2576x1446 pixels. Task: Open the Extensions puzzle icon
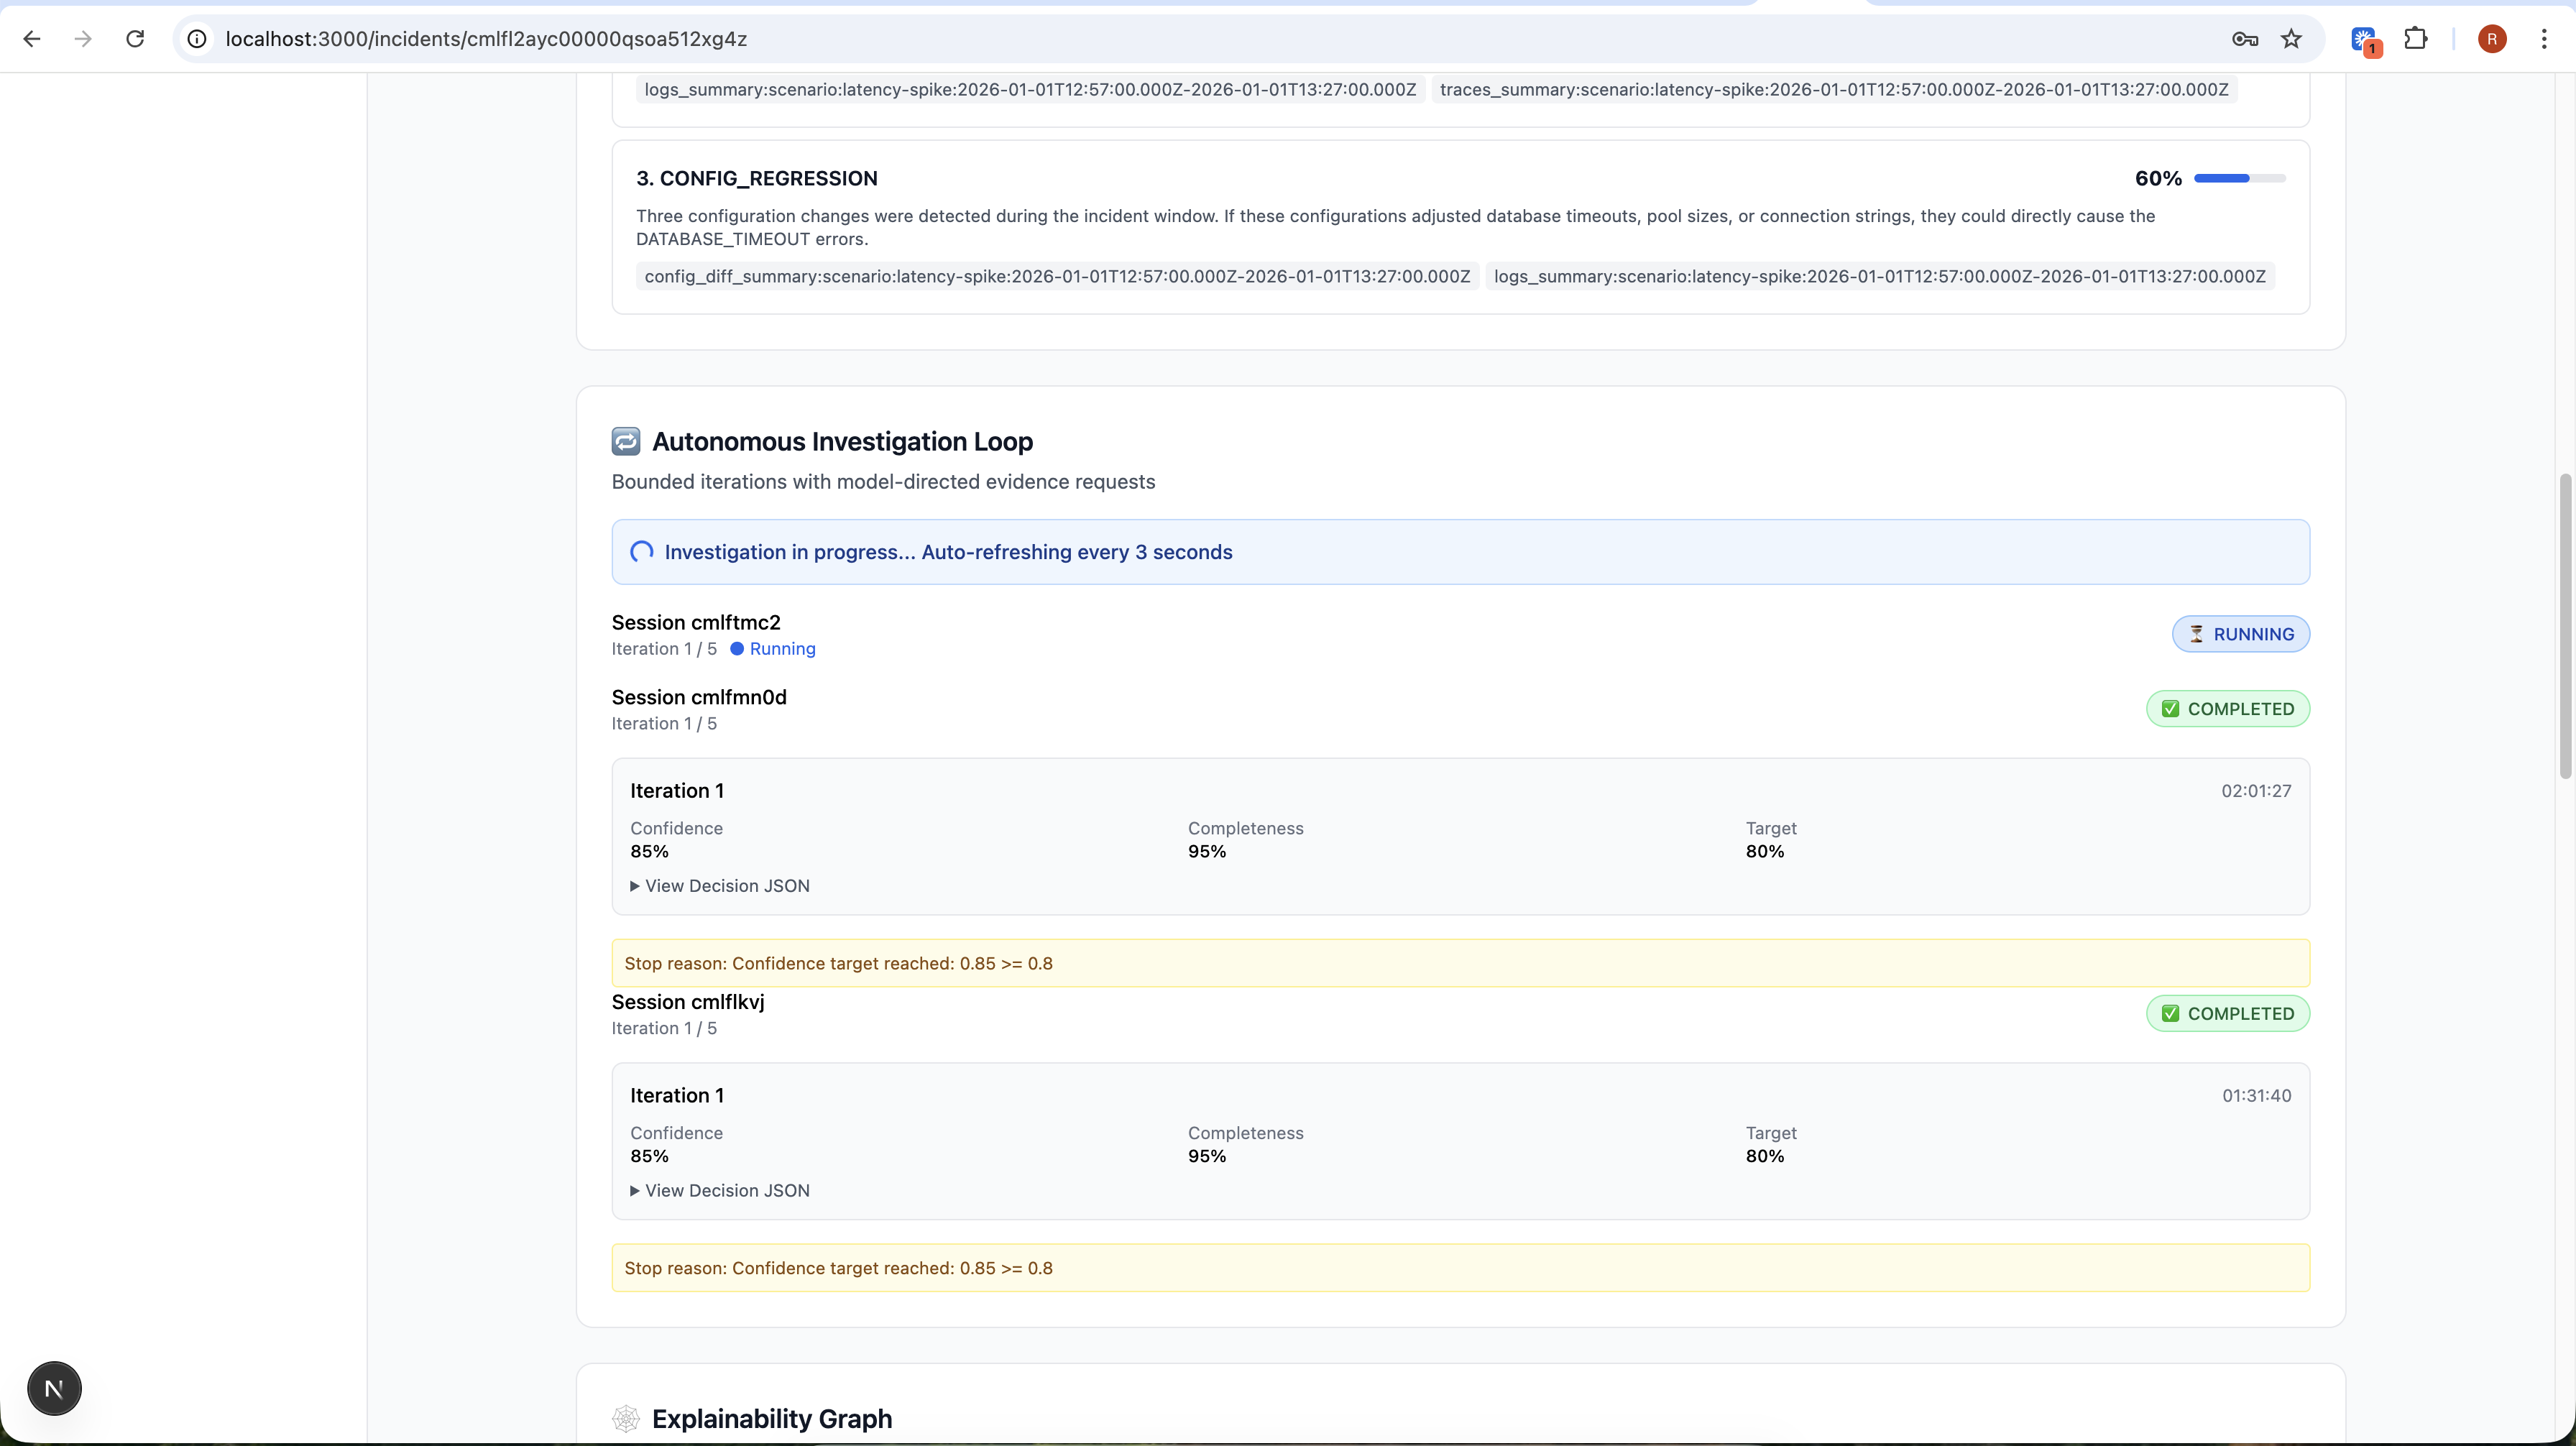(2416, 39)
